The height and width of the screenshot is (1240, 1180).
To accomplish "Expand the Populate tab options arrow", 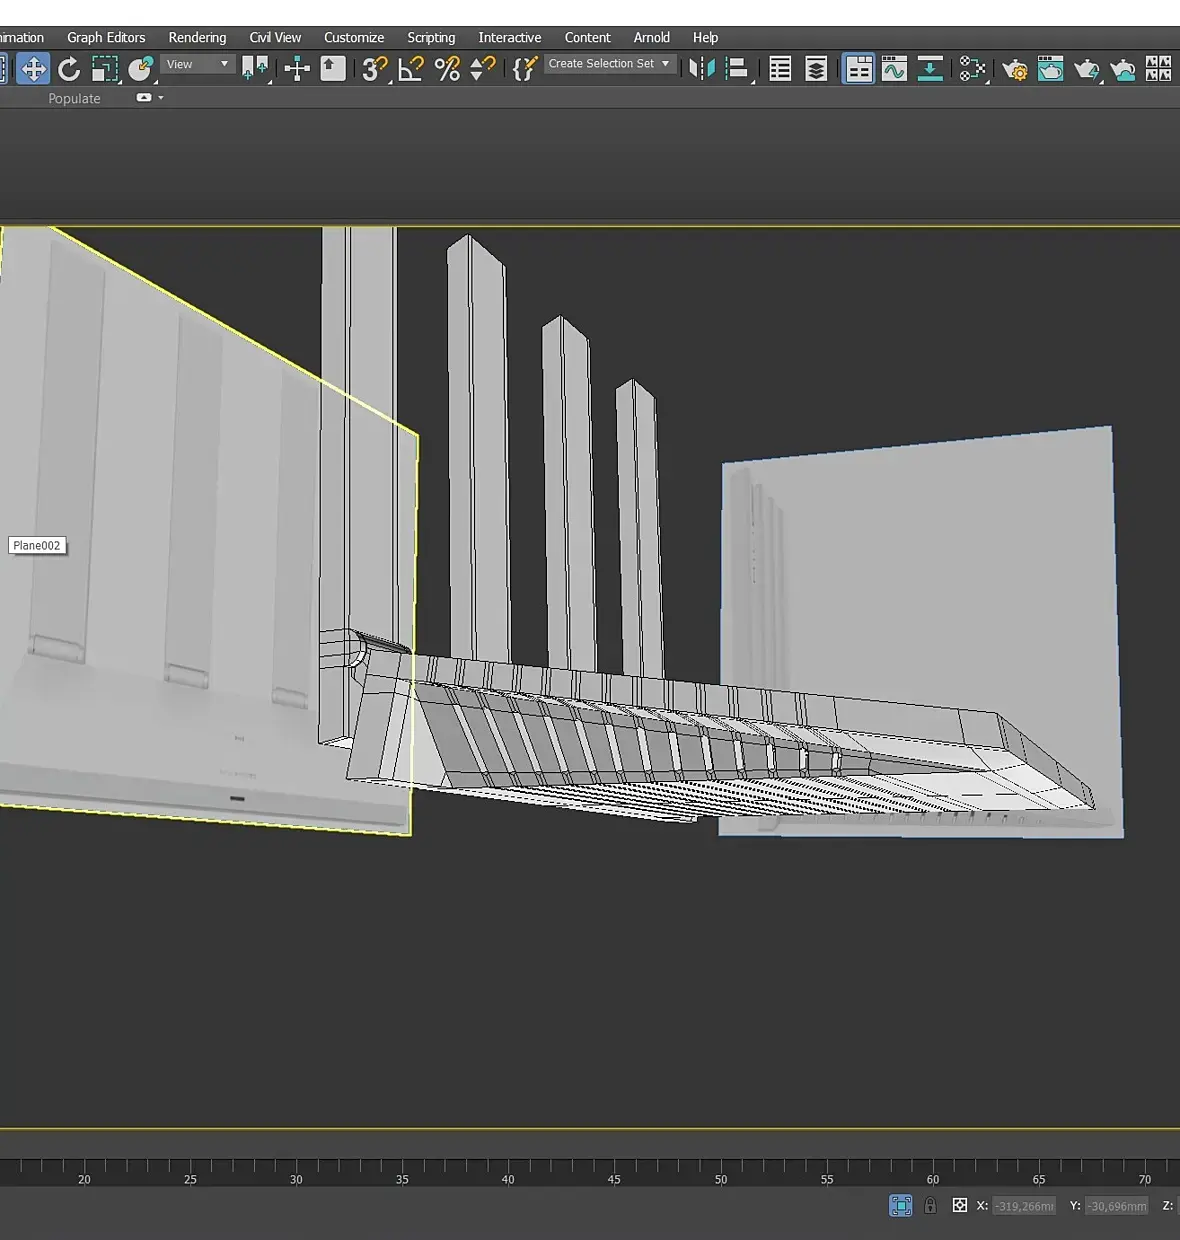I will coord(160,98).
